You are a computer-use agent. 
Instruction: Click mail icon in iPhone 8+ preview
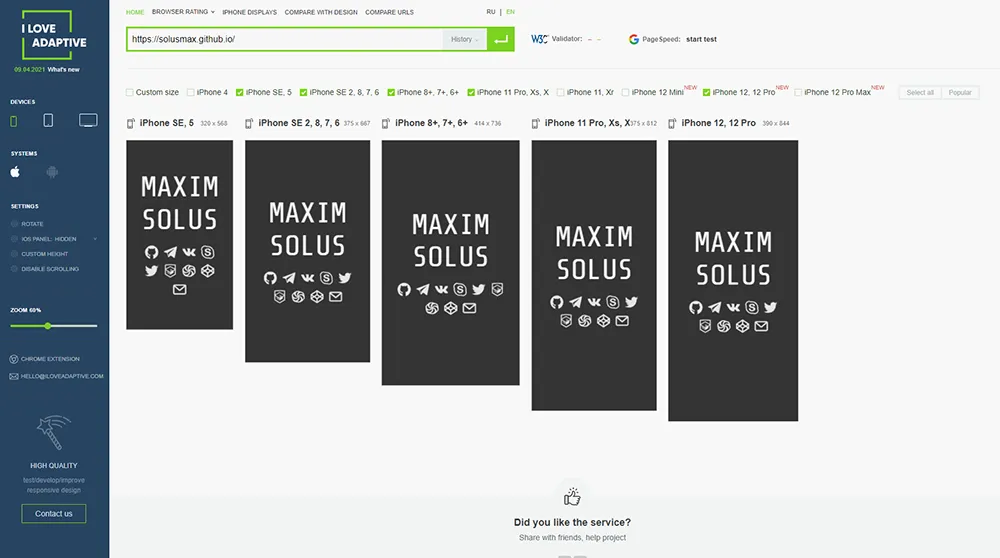469,308
